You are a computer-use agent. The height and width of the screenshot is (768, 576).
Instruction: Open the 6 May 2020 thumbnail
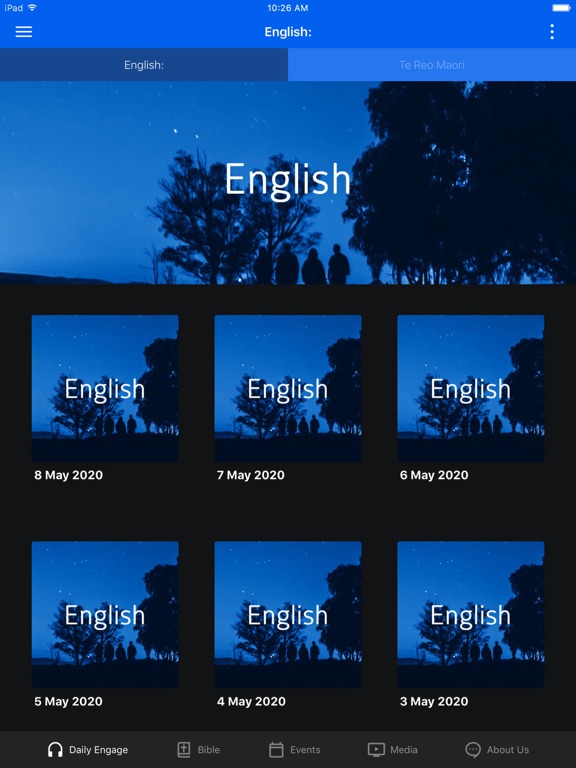tap(471, 388)
